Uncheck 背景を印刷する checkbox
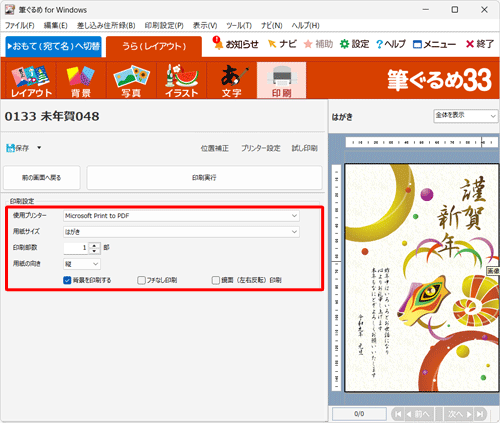Screen dimensions: 500x423 tap(67, 280)
